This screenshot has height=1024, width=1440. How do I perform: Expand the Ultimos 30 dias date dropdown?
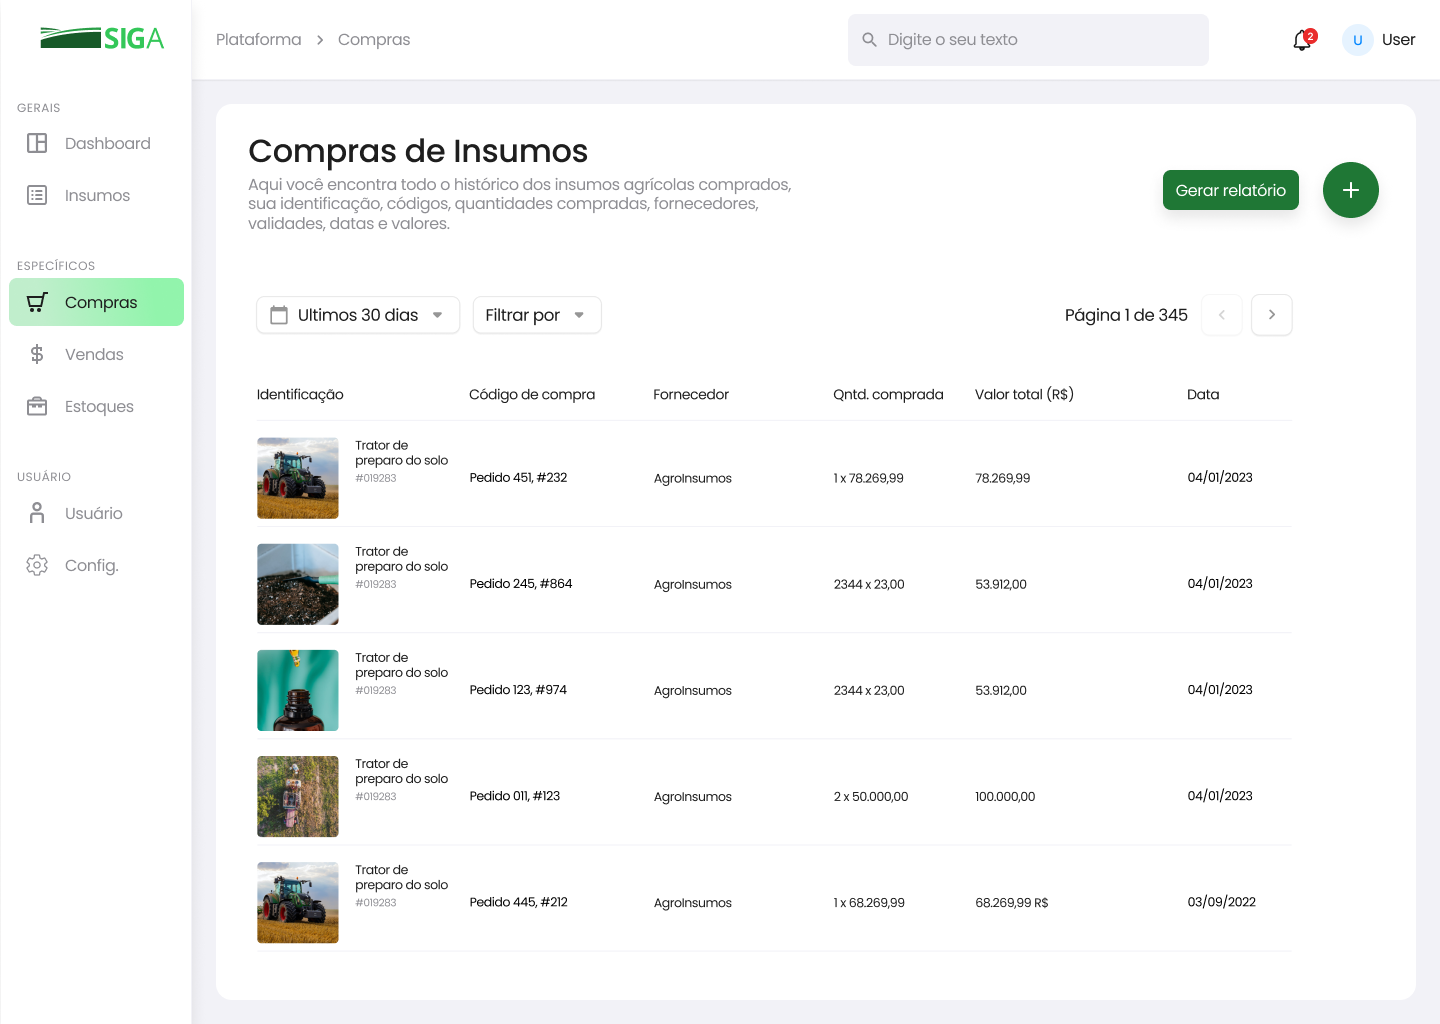(x=358, y=315)
